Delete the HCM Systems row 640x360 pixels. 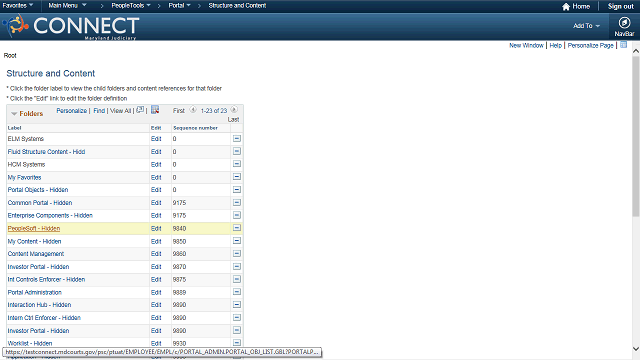(x=237, y=164)
